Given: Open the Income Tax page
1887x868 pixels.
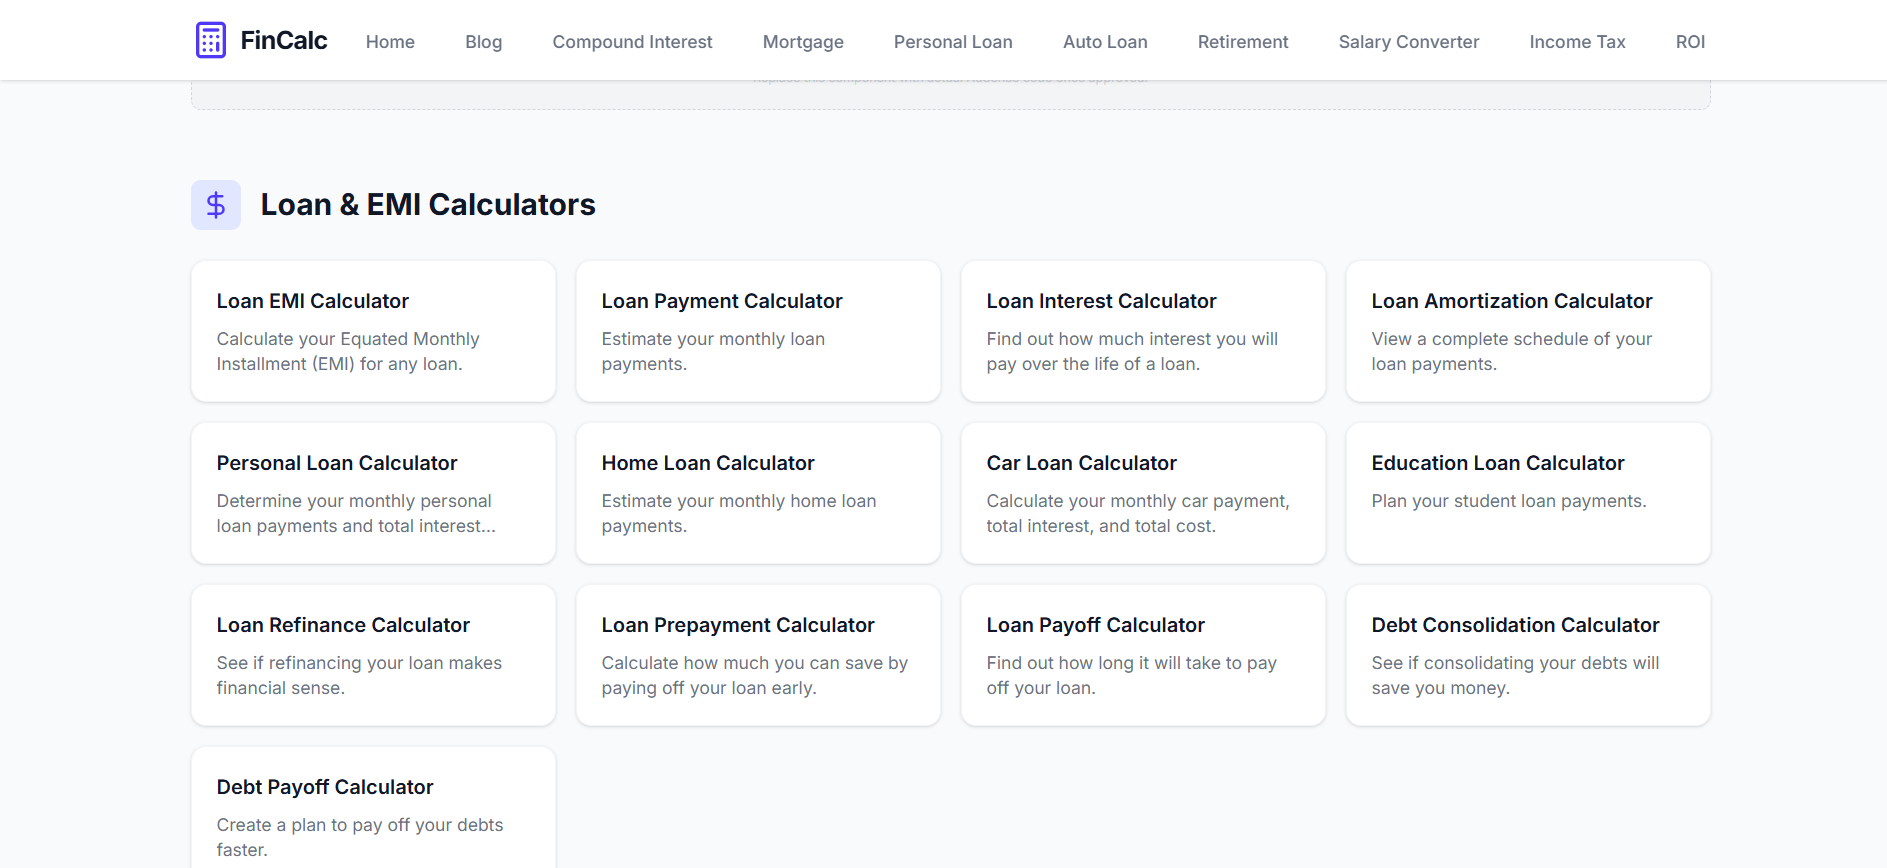Looking at the screenshot, I should pos(1577,42).
